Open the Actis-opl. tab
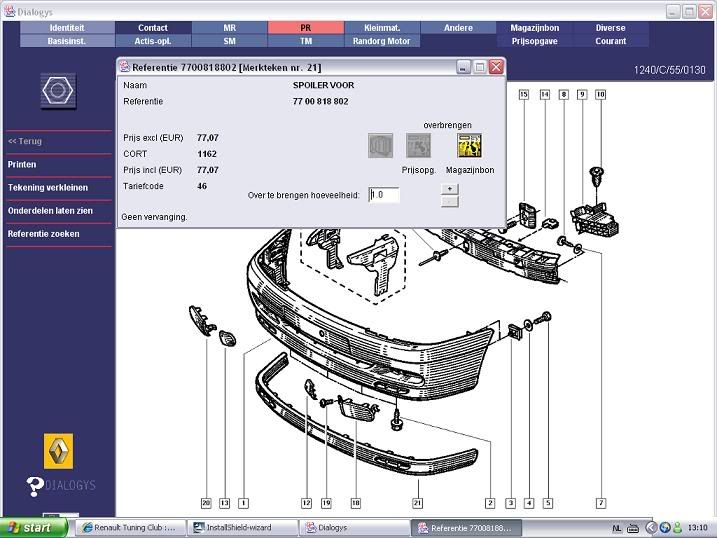 [x=153, y=41]
